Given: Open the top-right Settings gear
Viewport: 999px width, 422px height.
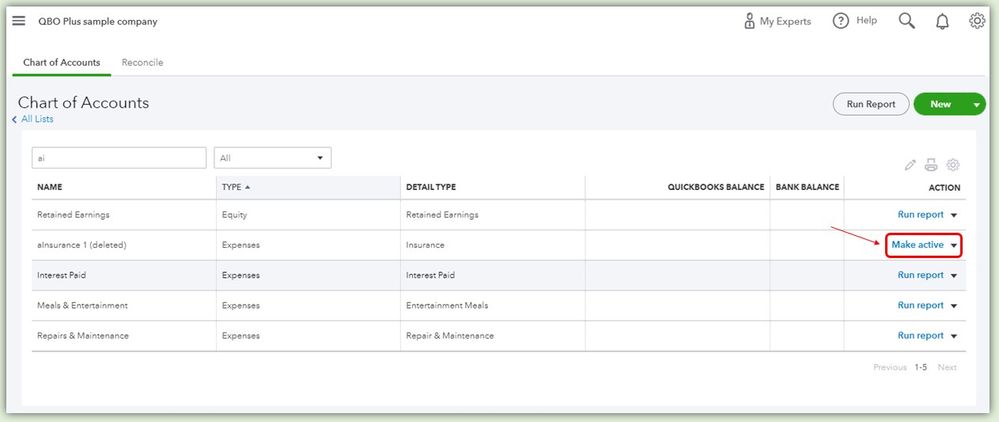Looking at the screenshot, I should [x=977, y=21].
